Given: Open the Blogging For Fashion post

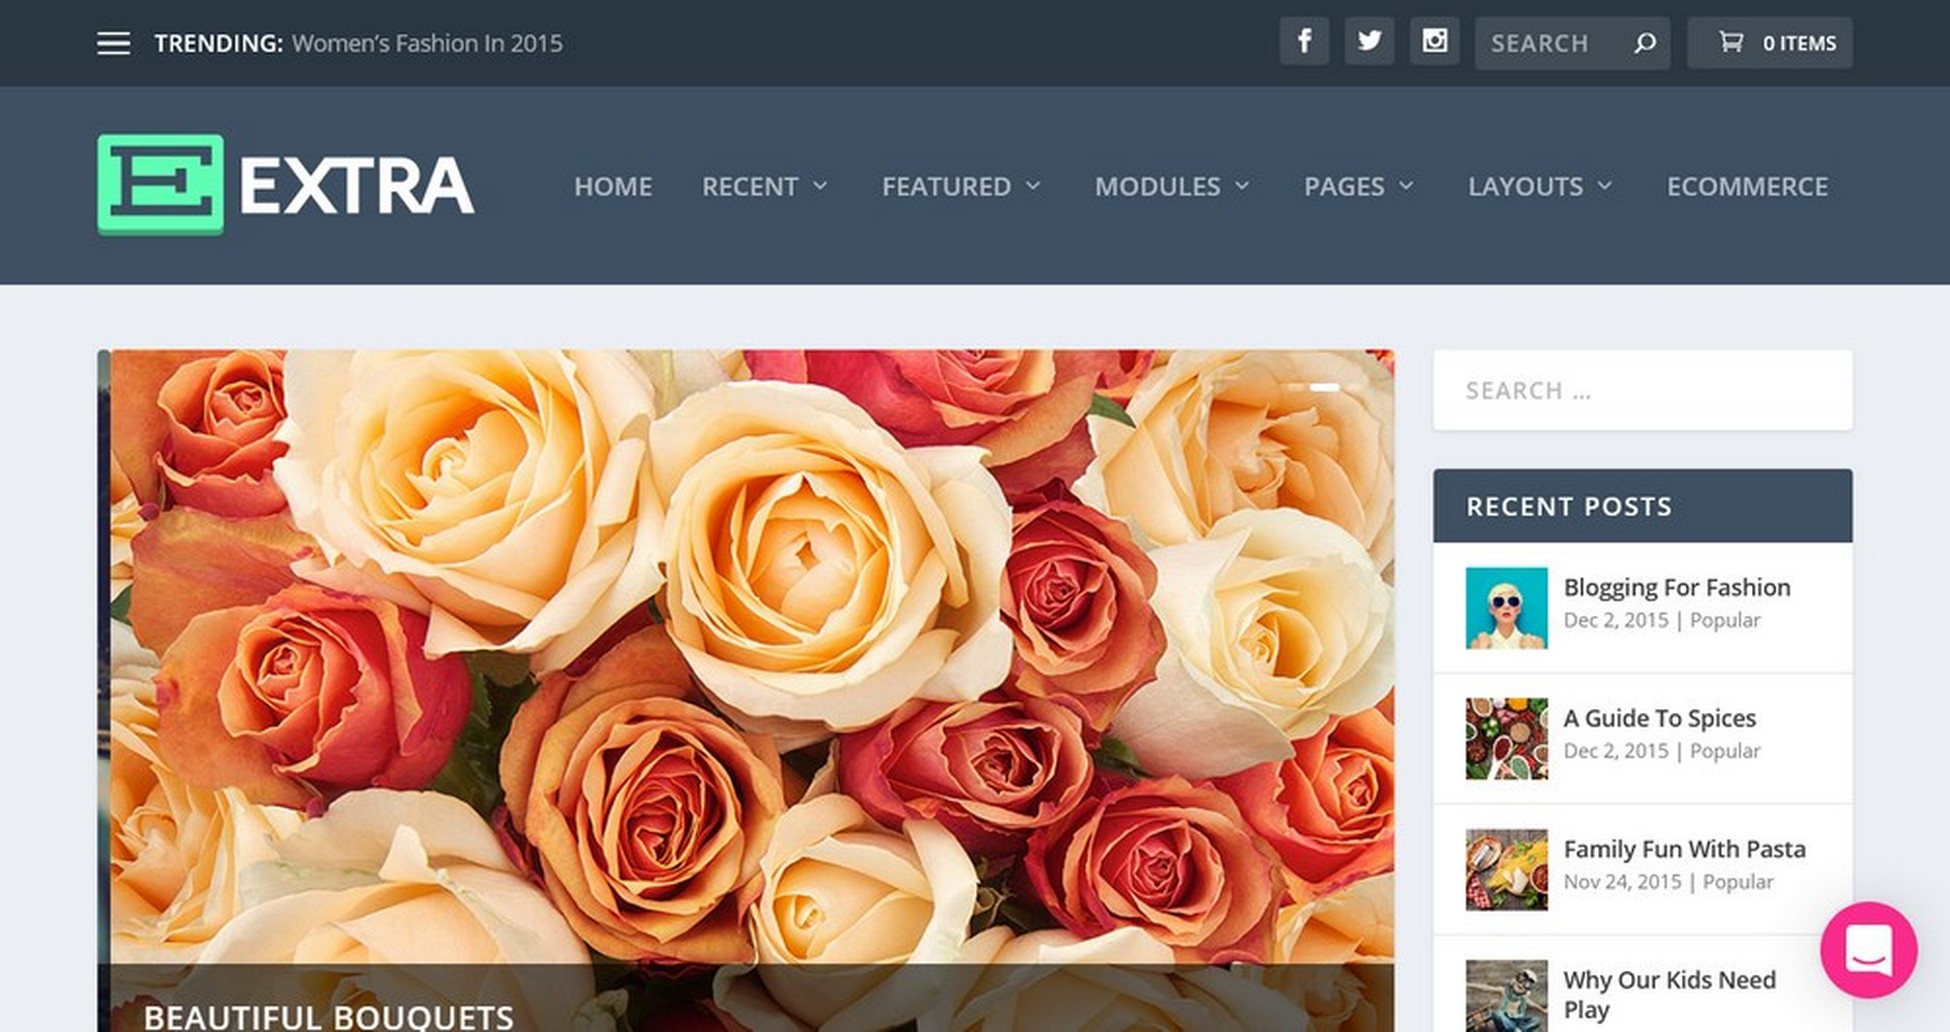Looking at the screenshot, I should [1677, 587].
